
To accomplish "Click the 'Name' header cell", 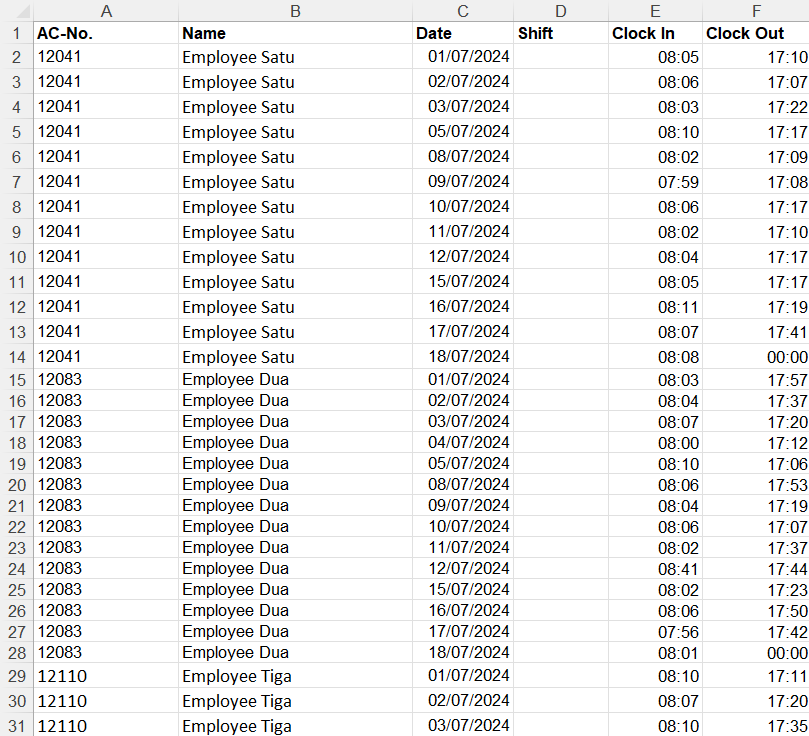I will [295, 33].
